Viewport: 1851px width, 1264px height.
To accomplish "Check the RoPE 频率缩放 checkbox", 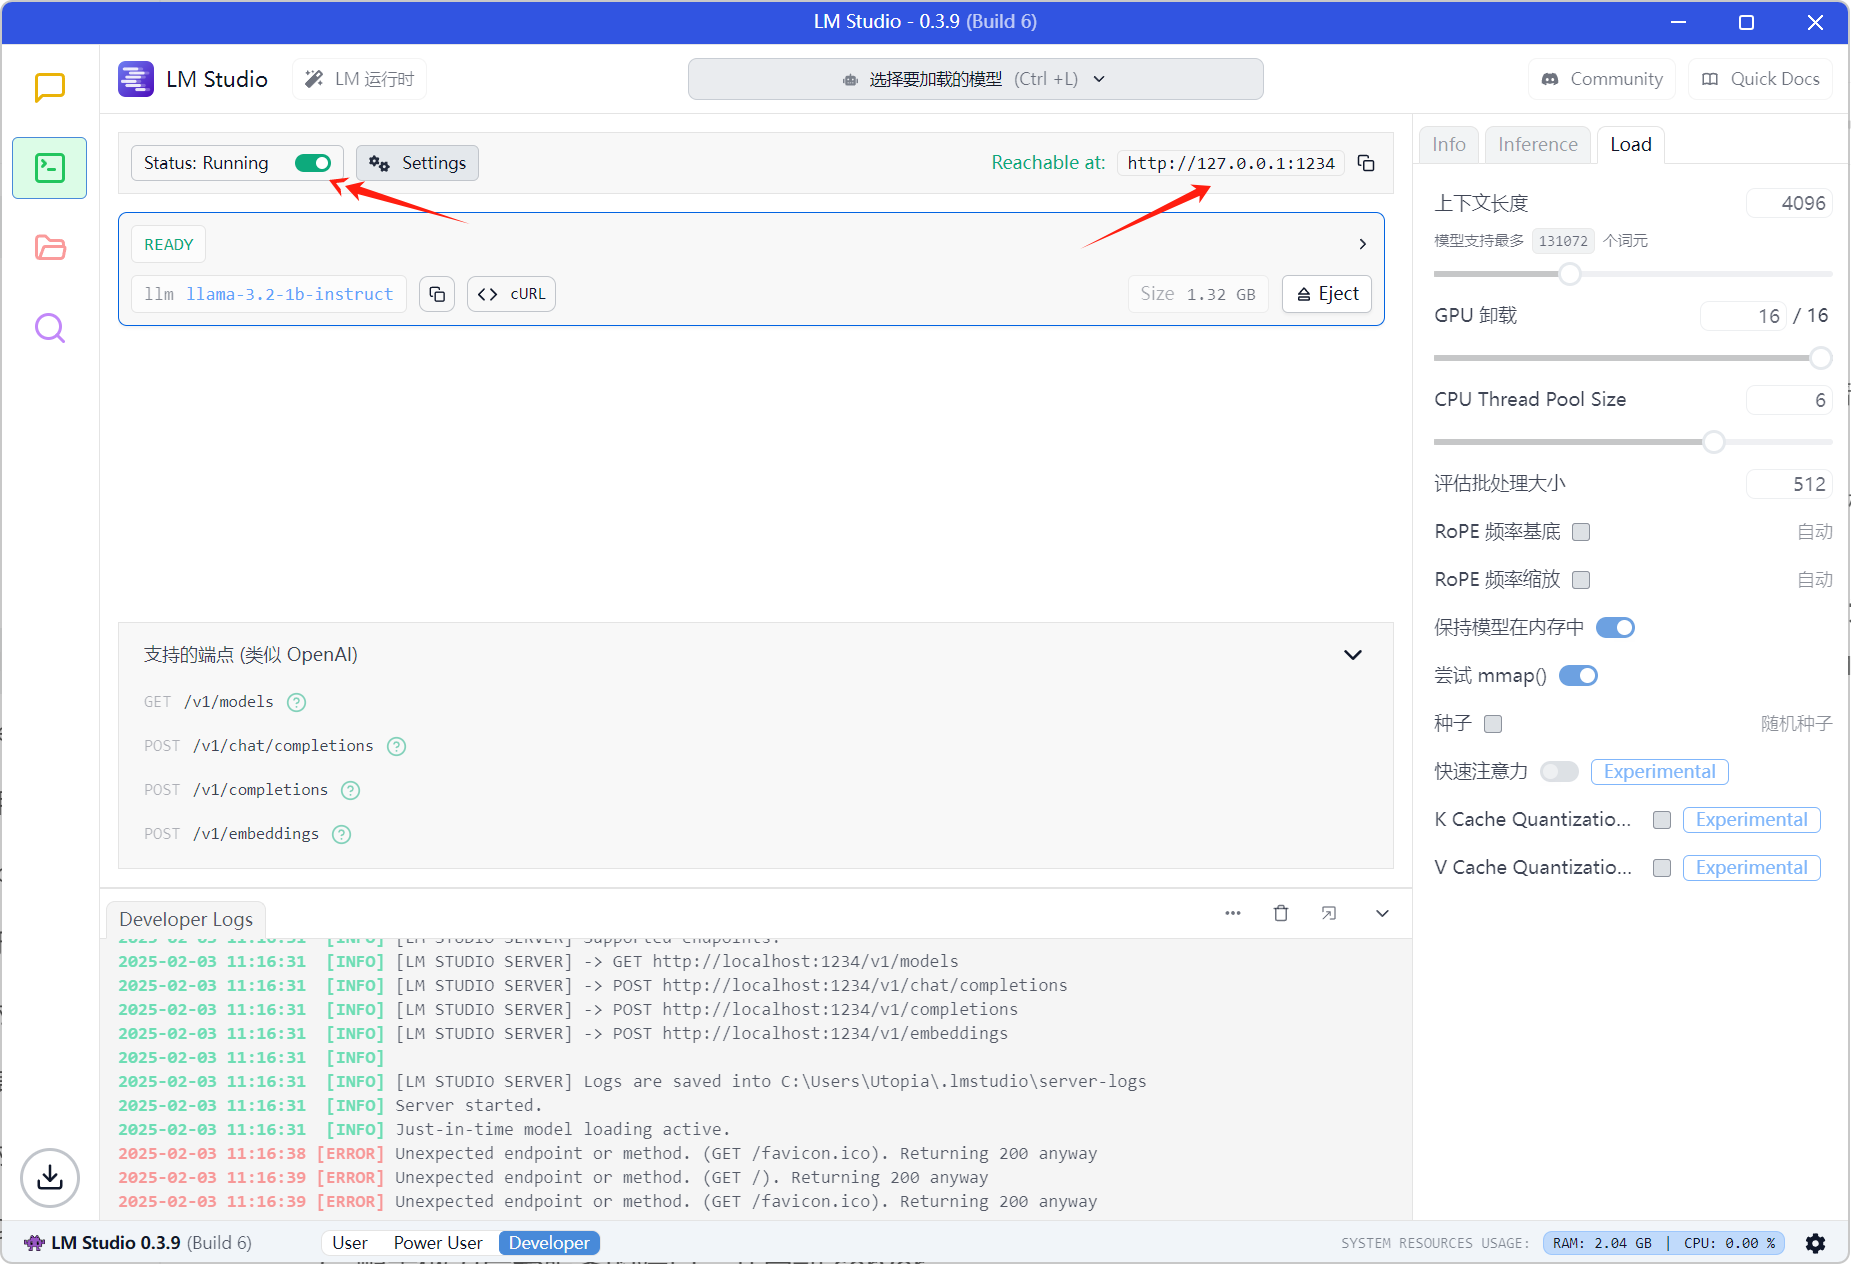I will pyautogui.click(x=1581, y=580).
